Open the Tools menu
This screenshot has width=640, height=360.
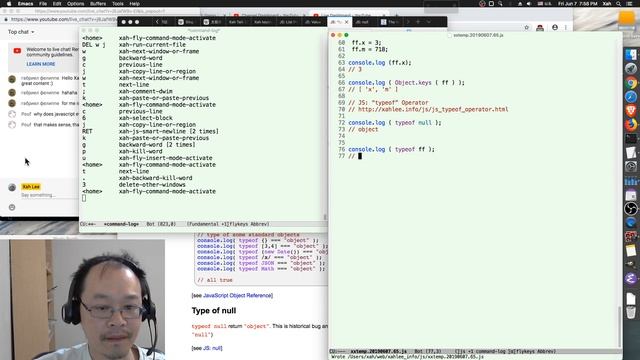[x=118, y=4]
